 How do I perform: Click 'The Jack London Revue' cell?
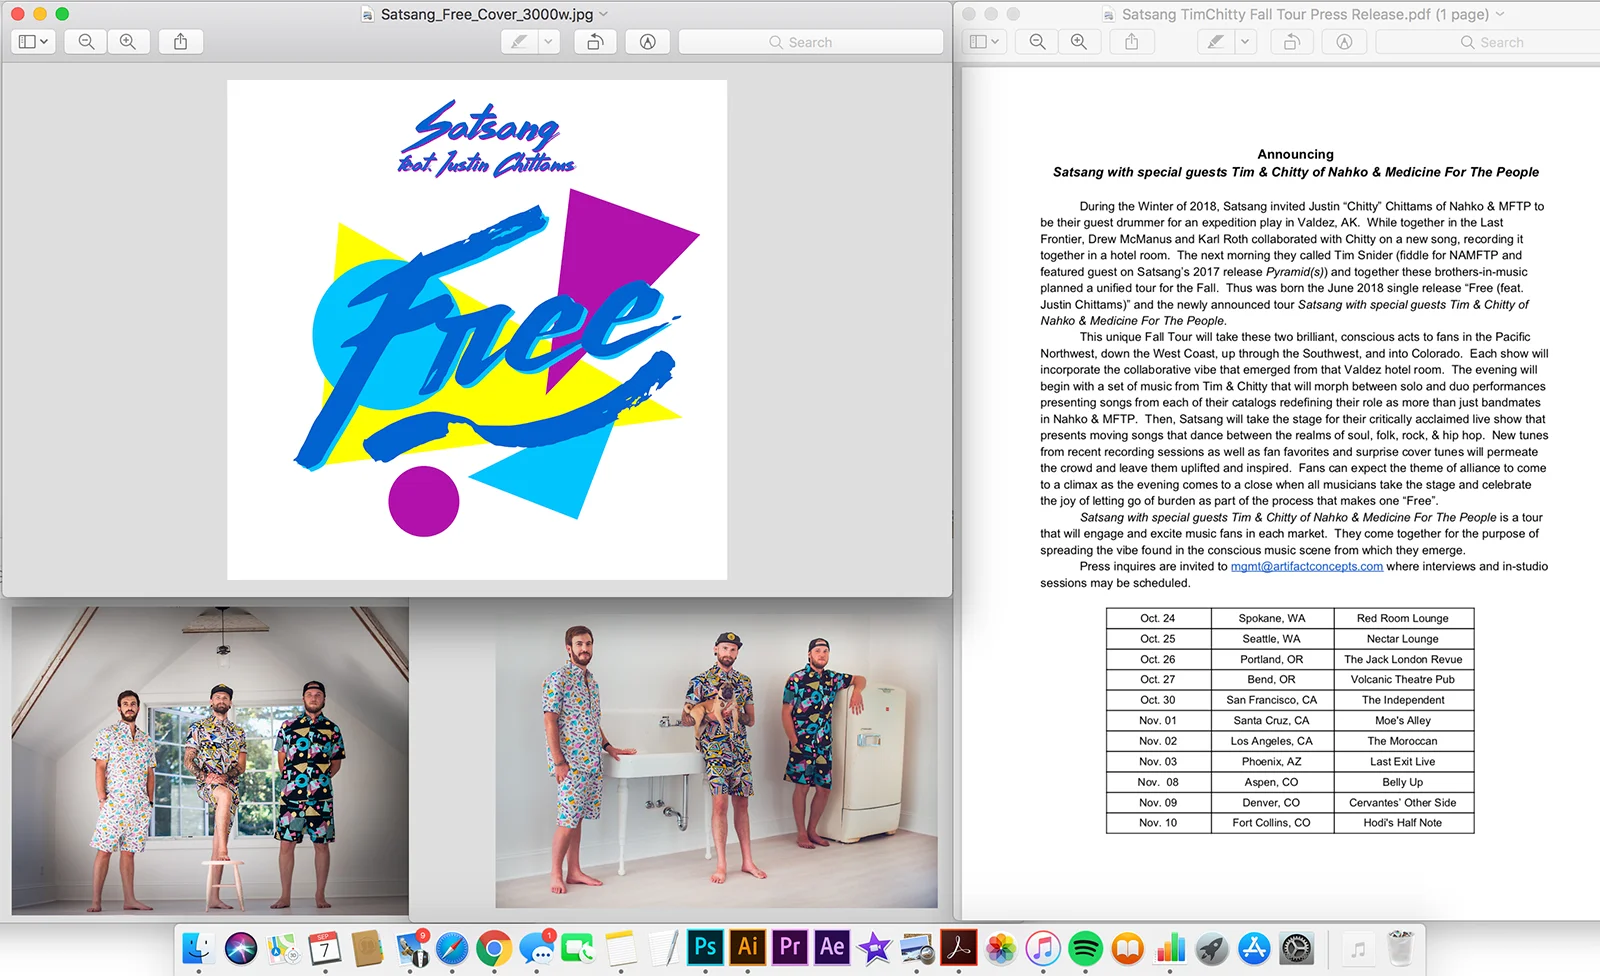tap(1403, 659)
